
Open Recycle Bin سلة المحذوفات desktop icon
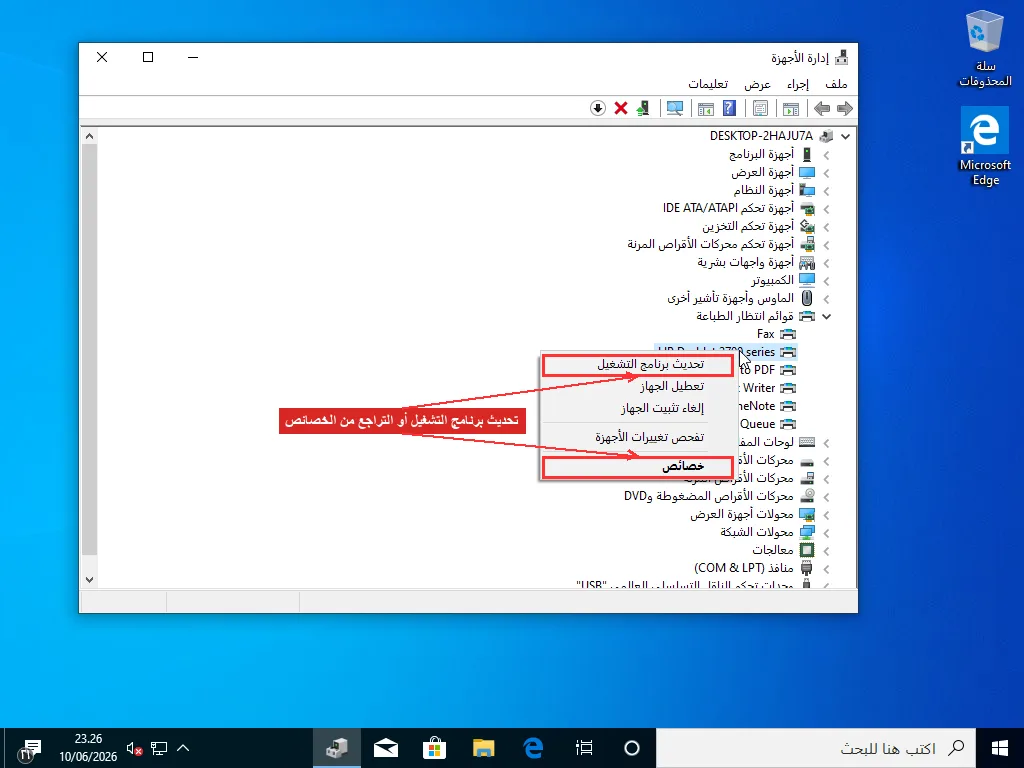(x=985, y=48)
